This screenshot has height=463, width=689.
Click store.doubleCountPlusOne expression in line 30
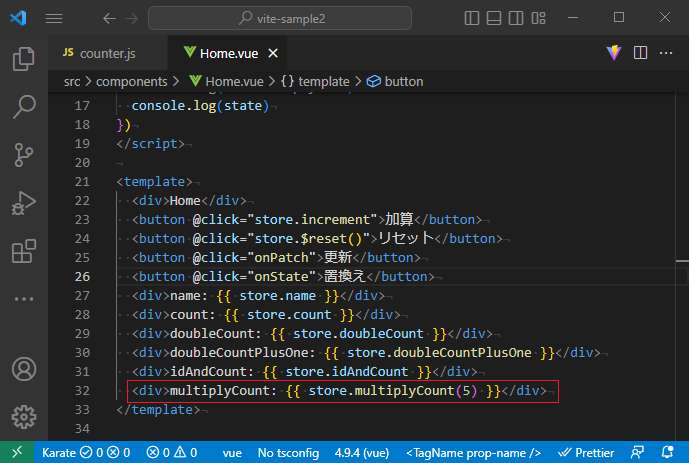click(x=439, y=353)
